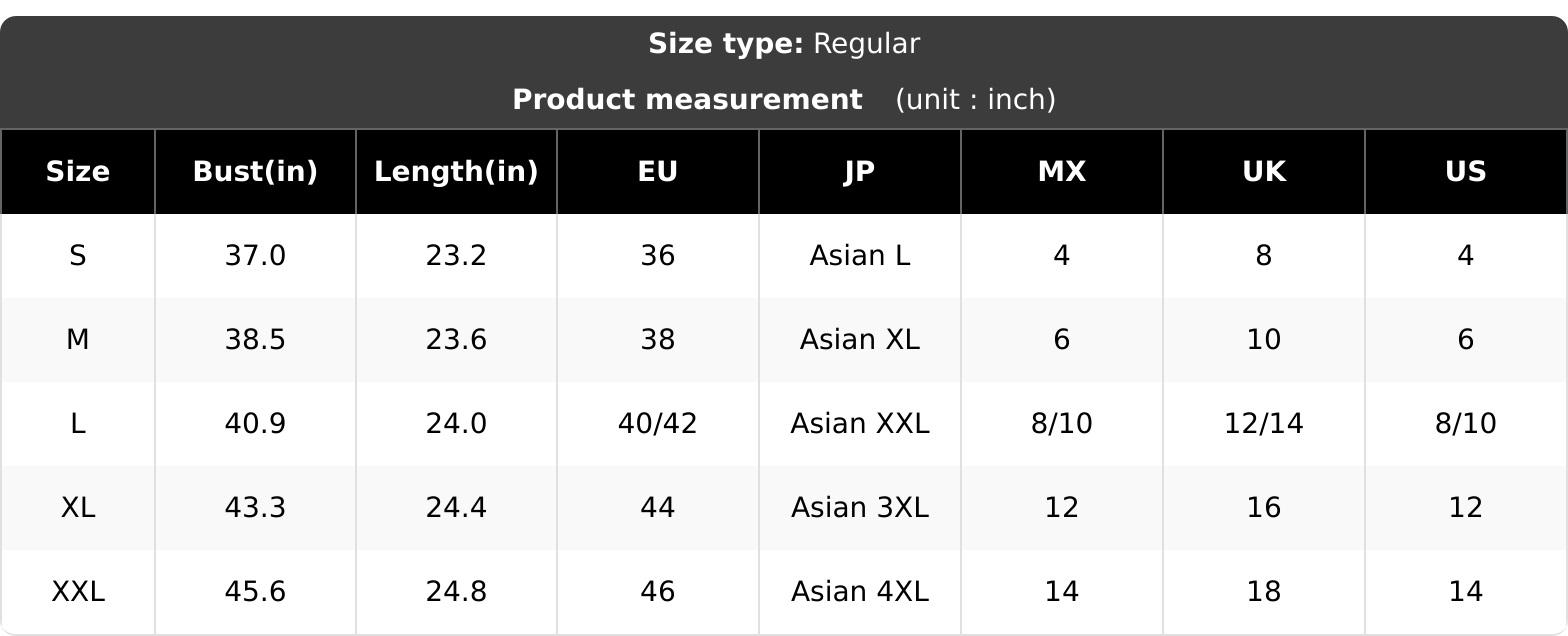The height and width of the screenshot is (636, 1568).
Task: Click the MX column header
Action: click(x=1062, y=172)
